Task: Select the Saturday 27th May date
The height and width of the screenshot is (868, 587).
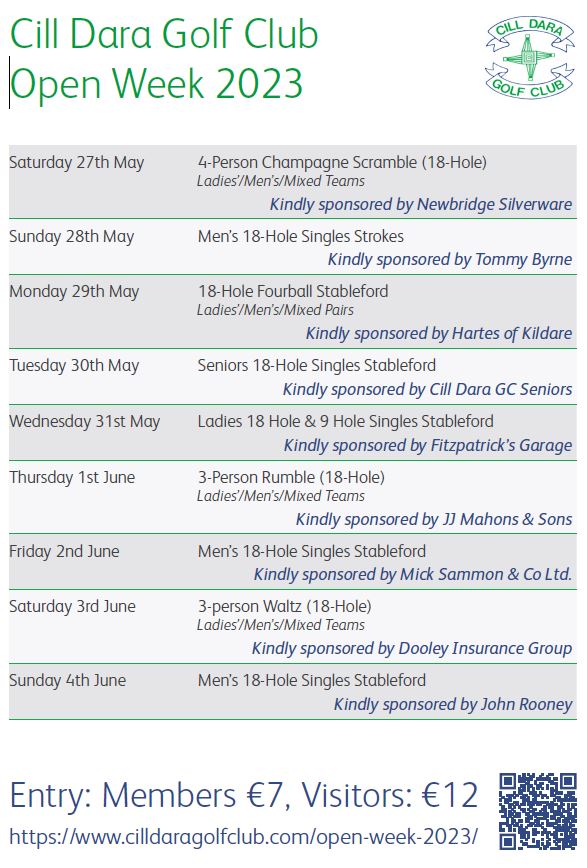Action: click(x=76, y=163)
